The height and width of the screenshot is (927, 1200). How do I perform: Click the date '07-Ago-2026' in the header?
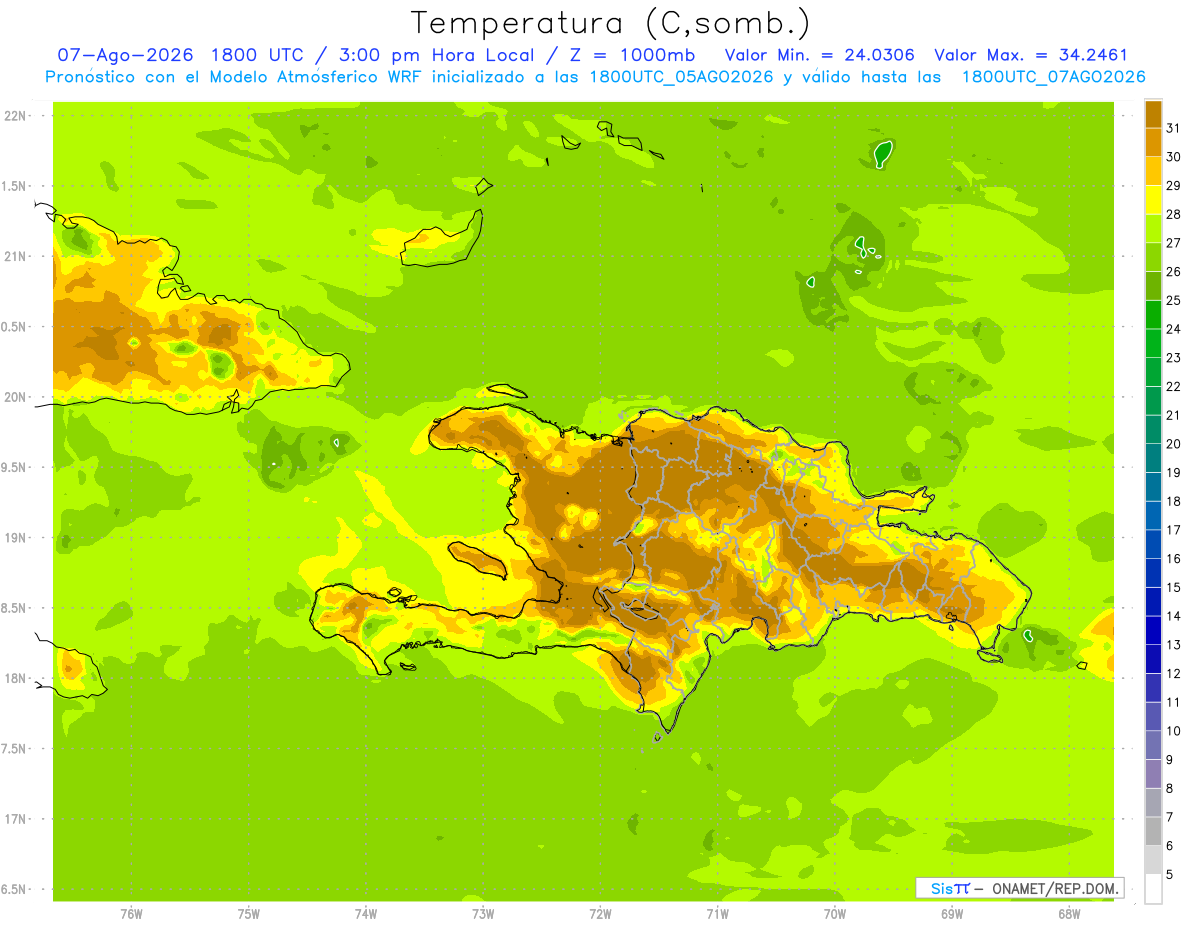point(126,55)
